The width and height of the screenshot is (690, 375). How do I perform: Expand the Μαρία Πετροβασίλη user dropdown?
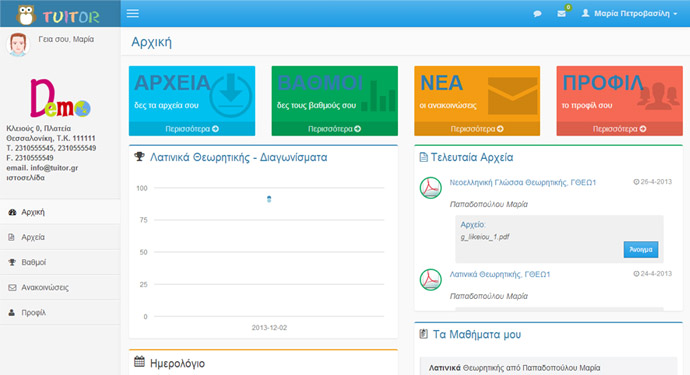click(x=629, y=14)
